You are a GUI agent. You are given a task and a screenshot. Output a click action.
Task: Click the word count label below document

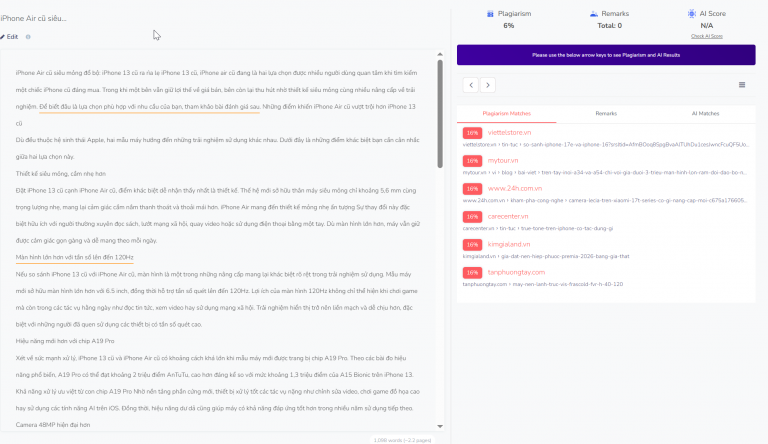pyautogui.click(x=402, y=440)
